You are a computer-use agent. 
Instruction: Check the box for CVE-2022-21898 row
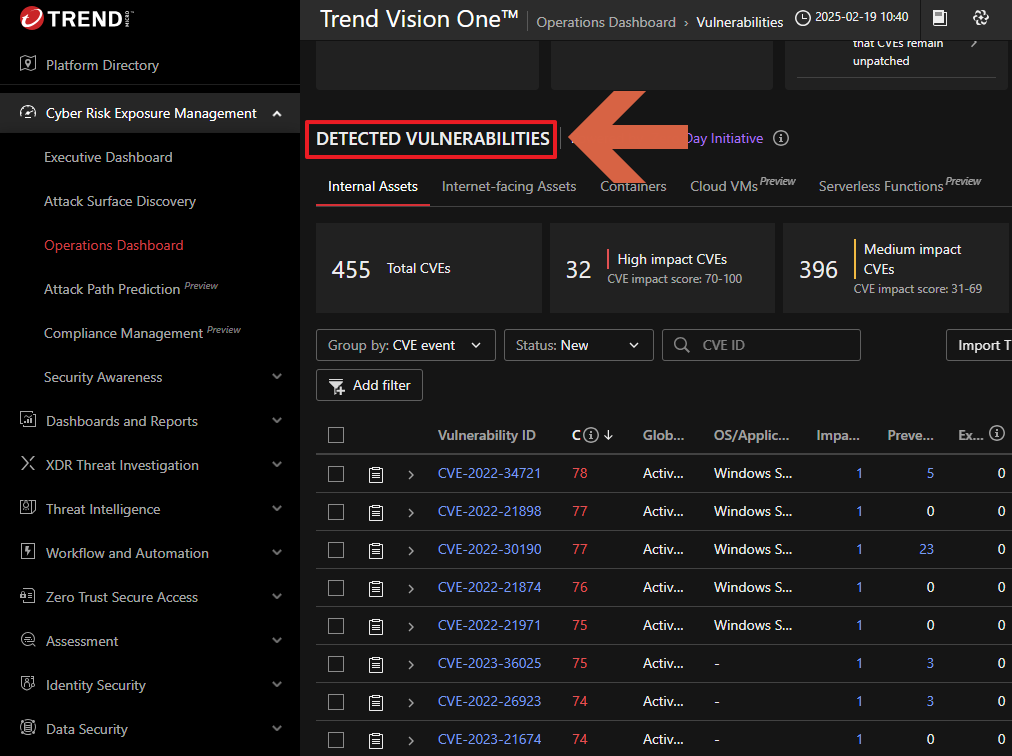click(x=336, y=512)
